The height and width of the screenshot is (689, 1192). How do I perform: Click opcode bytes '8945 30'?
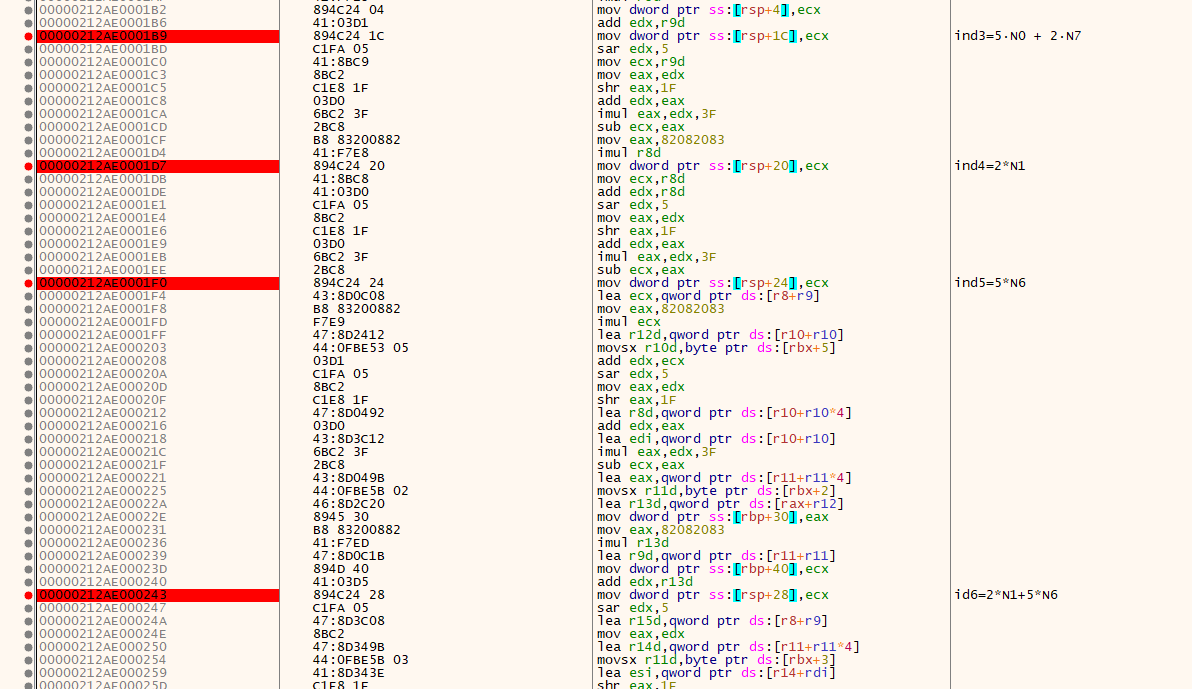(341, 517)
